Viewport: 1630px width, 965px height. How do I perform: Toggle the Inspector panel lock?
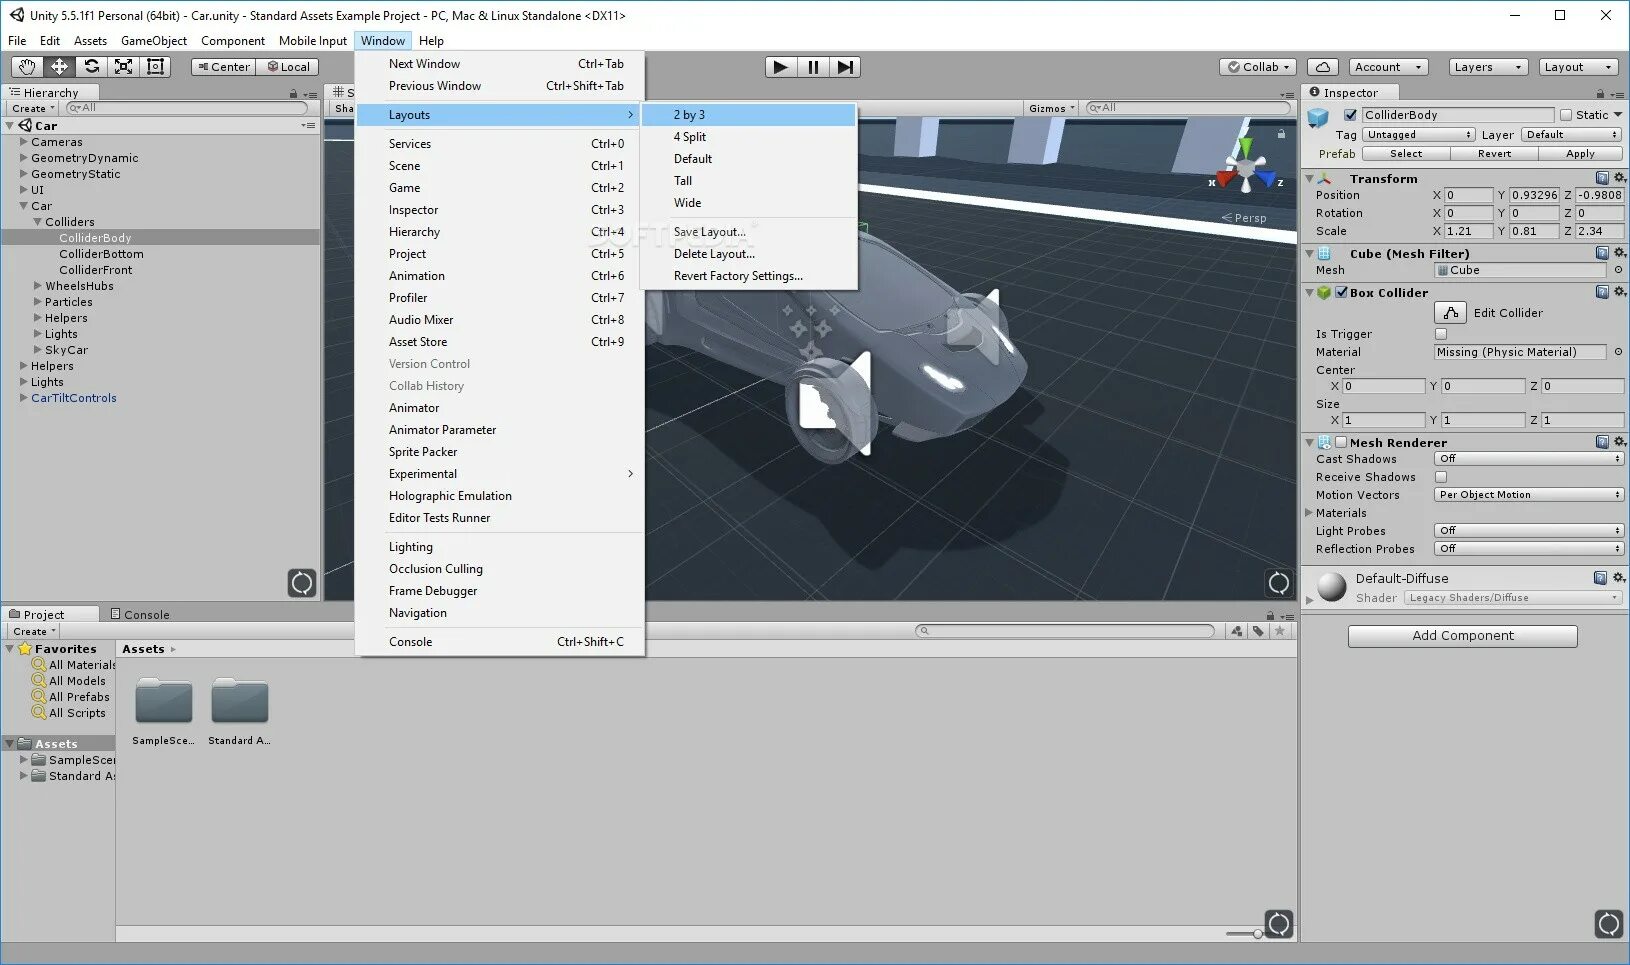coord(1600,94)
